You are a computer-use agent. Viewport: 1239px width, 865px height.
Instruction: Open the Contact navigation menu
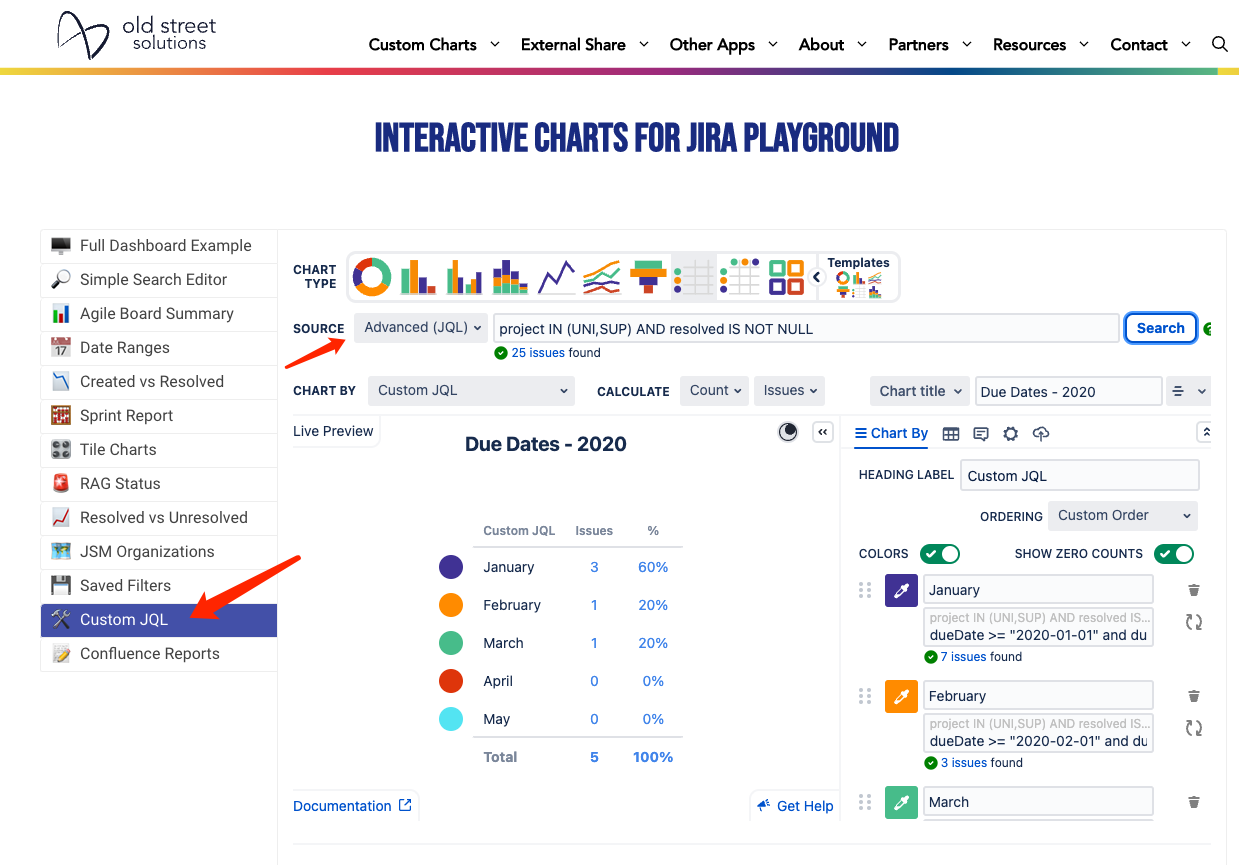tap(1151, 44)
